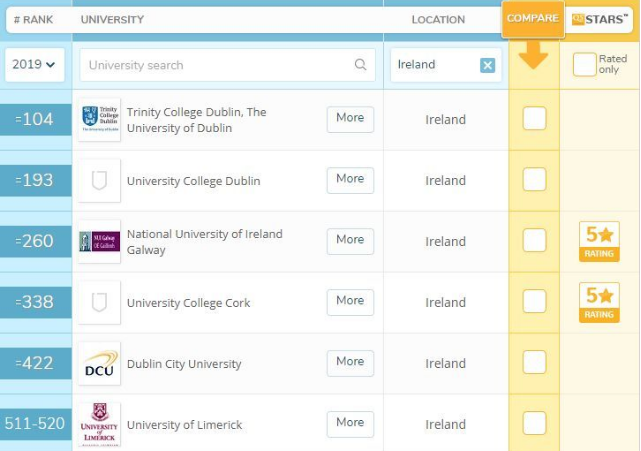This screenshot has height=451, width=641.
Task: Open NUI Galway 5-star rating badge
Action: pos(599,241)
